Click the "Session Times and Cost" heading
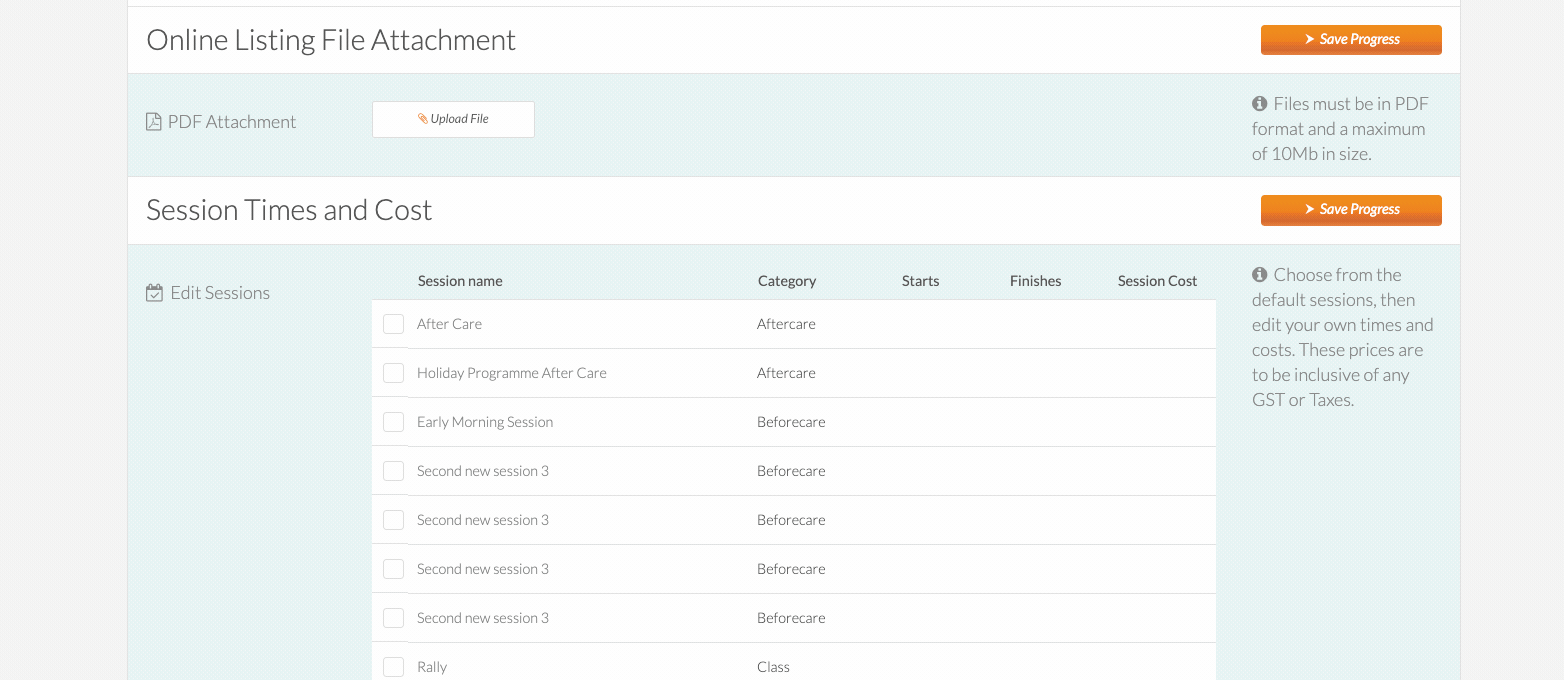This screenshot has width=1564, height=680. [289, 210]
